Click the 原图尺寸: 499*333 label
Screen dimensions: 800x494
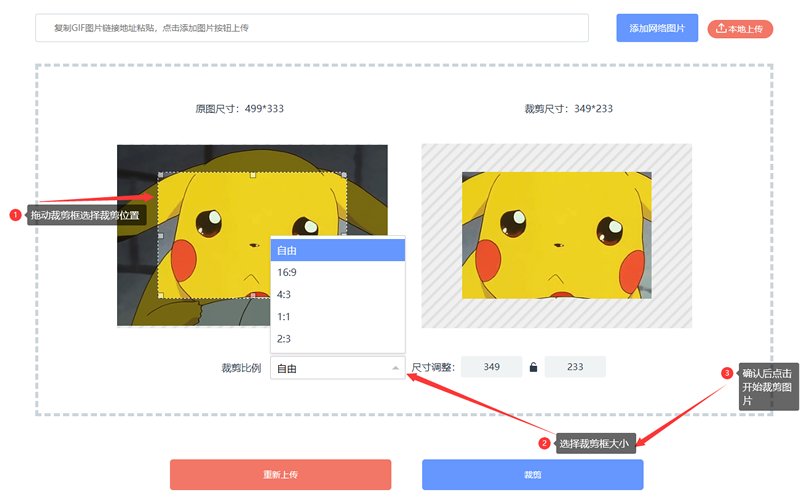coord(239,109)
